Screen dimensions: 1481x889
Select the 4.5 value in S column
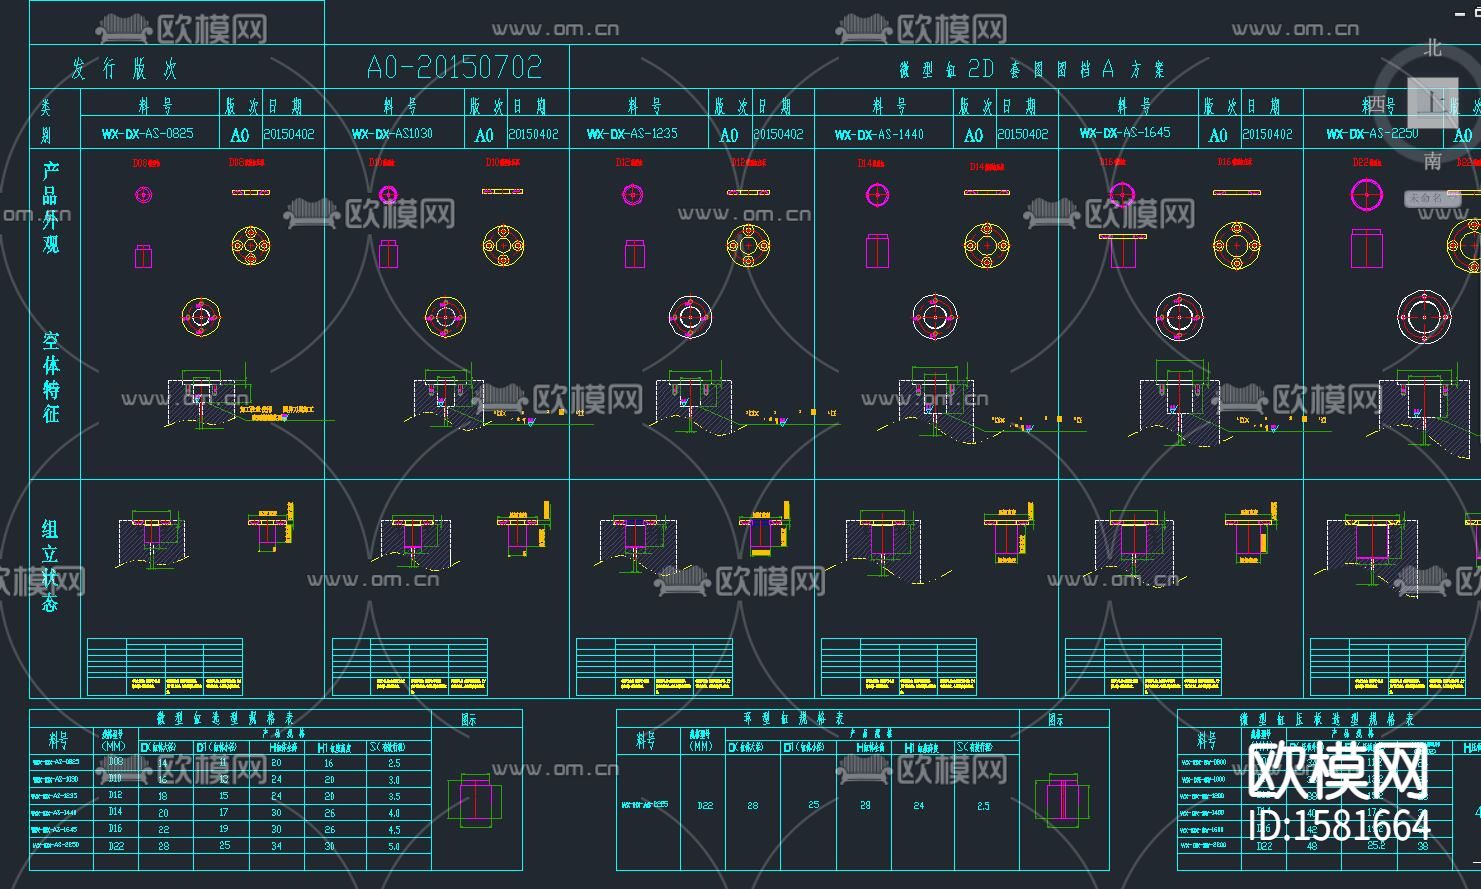click(393, 829)
